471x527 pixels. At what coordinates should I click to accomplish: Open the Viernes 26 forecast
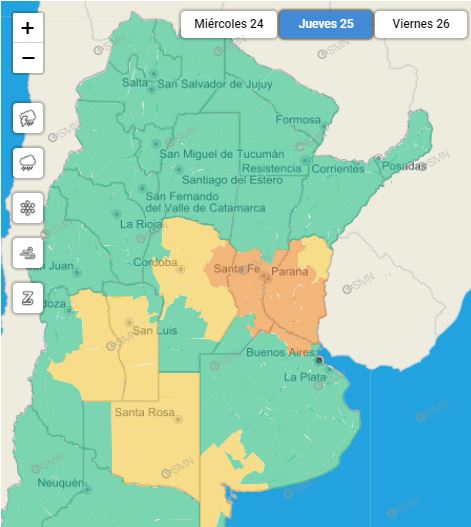pos(421,24)
